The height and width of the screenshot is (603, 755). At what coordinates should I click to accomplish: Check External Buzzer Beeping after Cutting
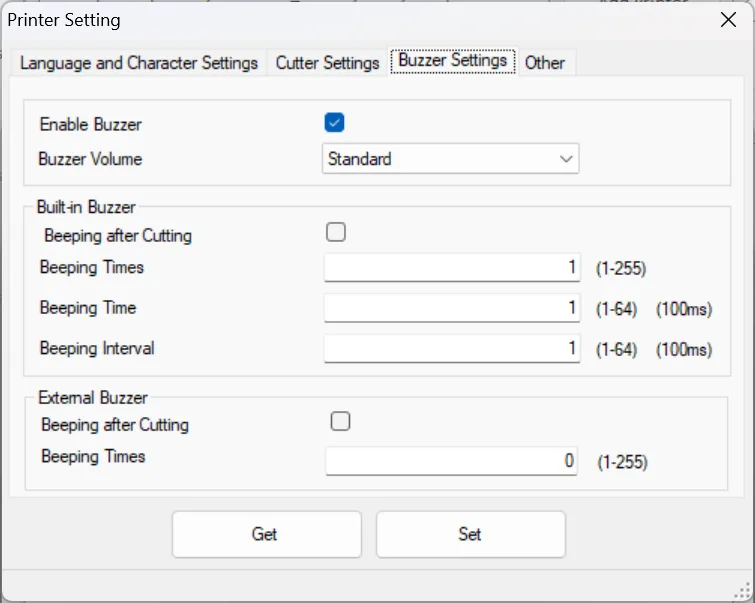click(x=340, y=422)
